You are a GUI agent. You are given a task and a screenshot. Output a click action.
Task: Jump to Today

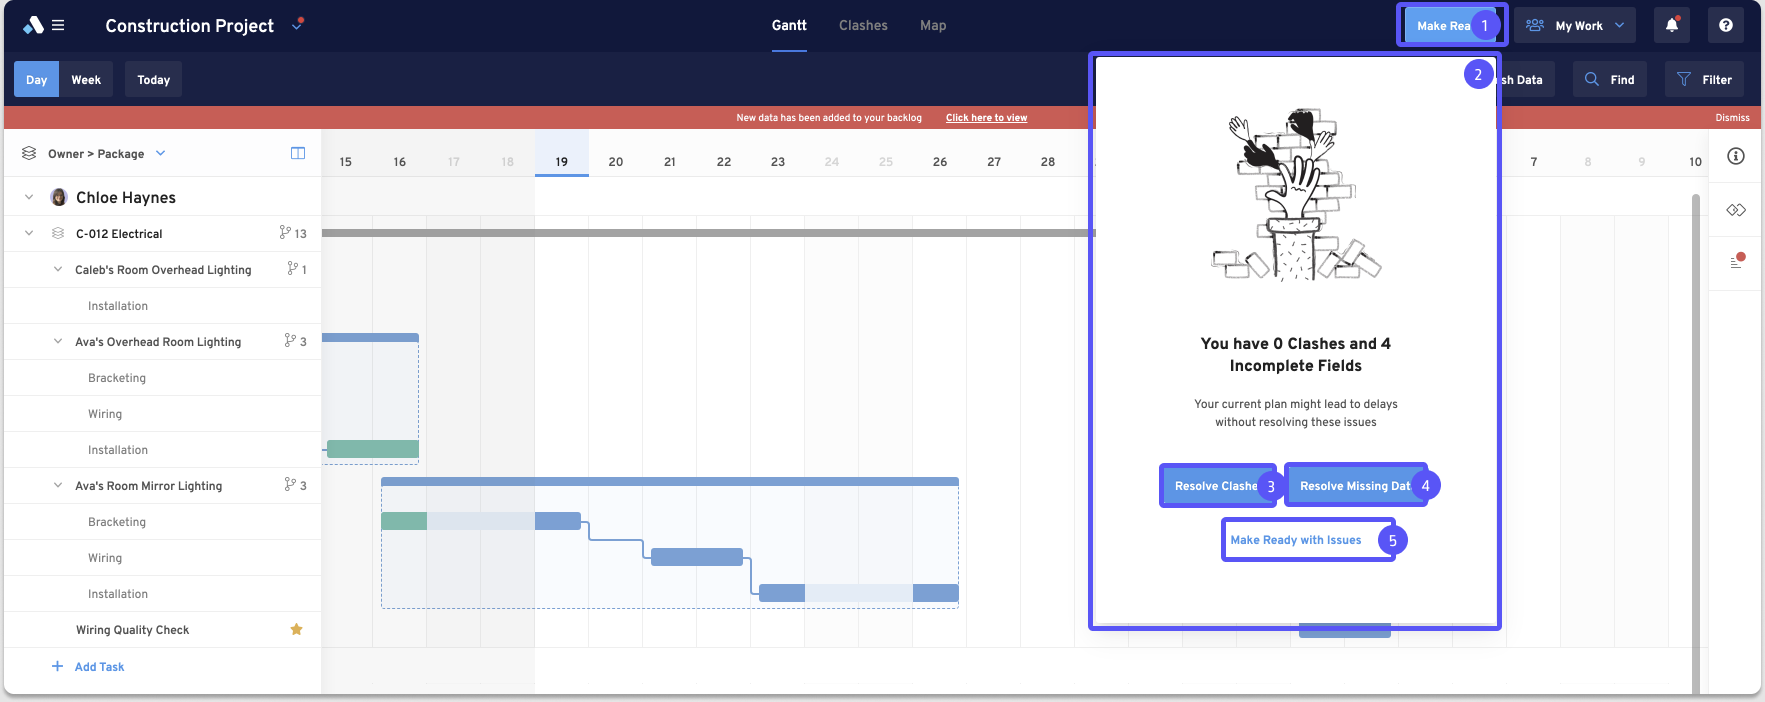153,80
